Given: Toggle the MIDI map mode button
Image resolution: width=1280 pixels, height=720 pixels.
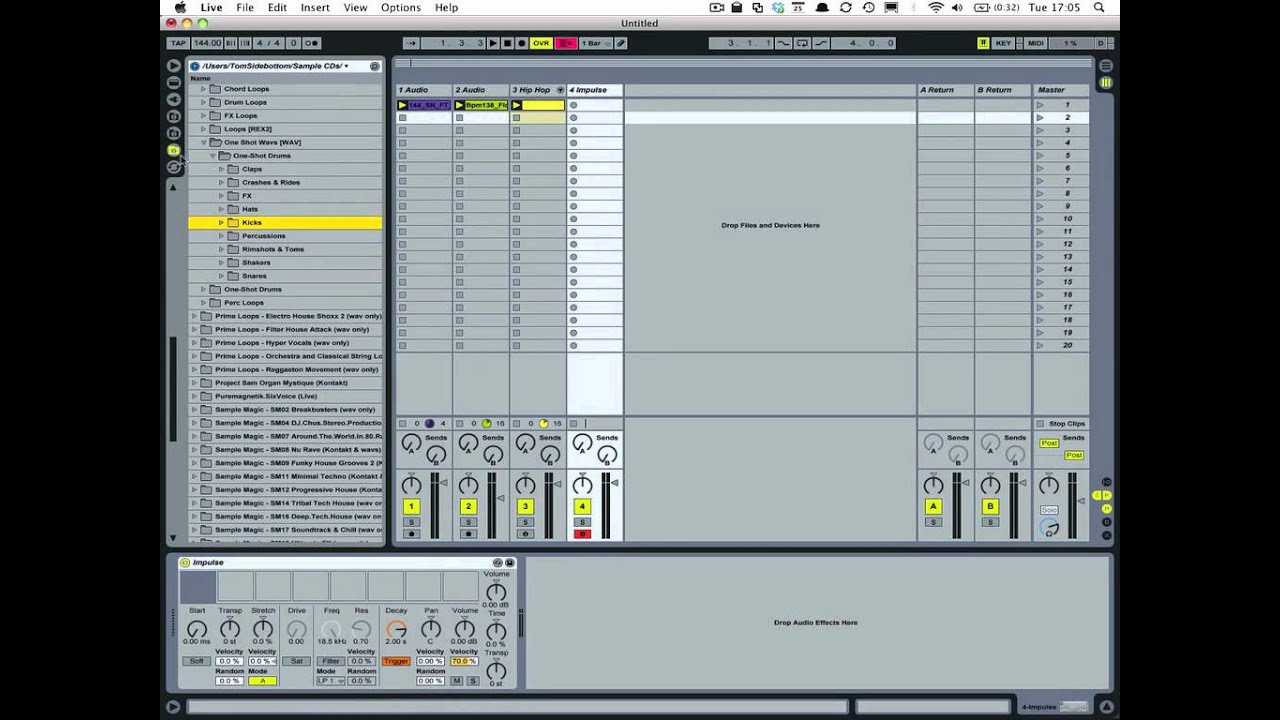Looking at the screenshot, I should (1036, 43).
